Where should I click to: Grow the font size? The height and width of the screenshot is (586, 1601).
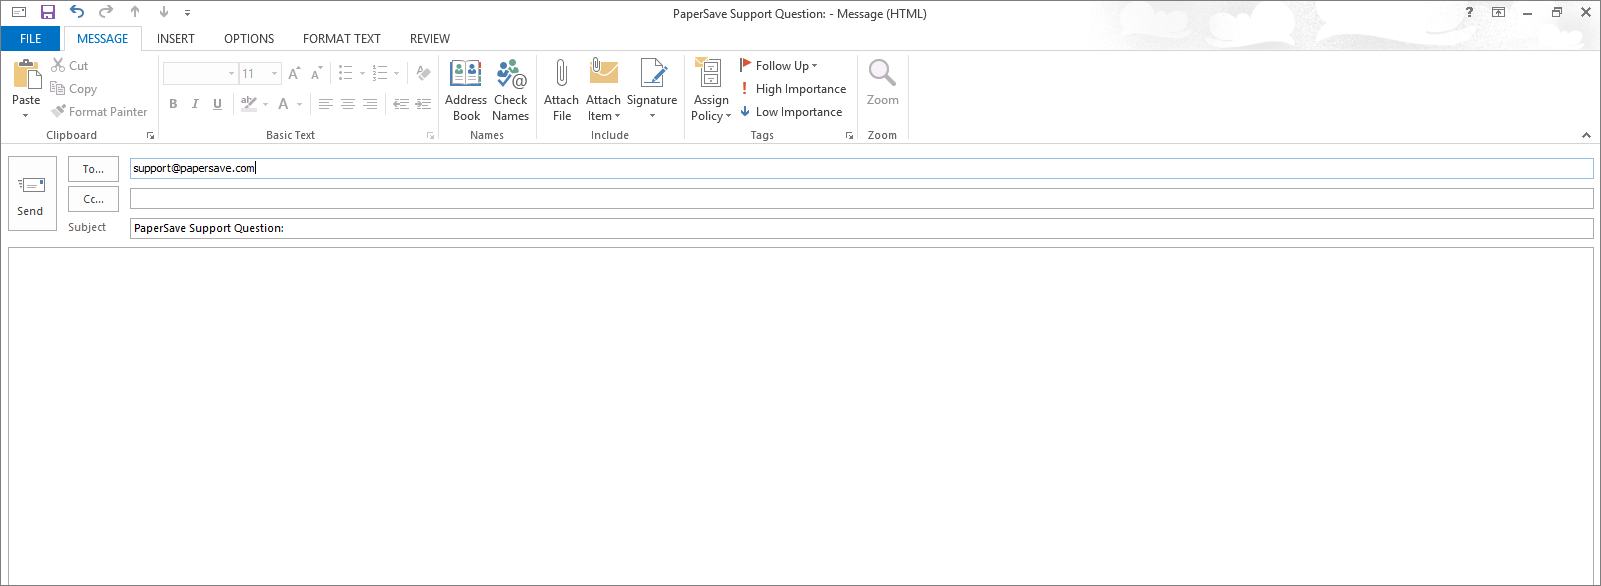294,73
